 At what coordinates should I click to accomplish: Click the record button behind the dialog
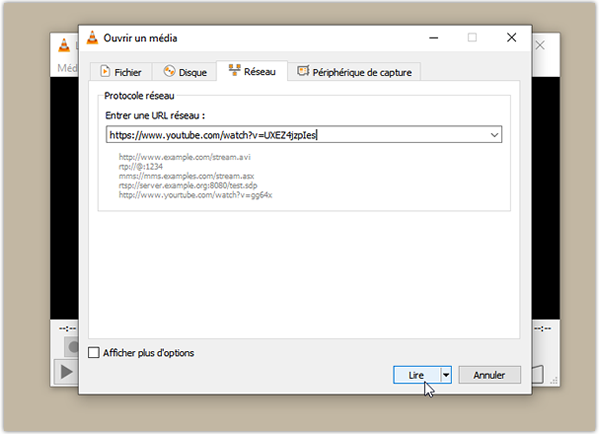click(72, 347)
